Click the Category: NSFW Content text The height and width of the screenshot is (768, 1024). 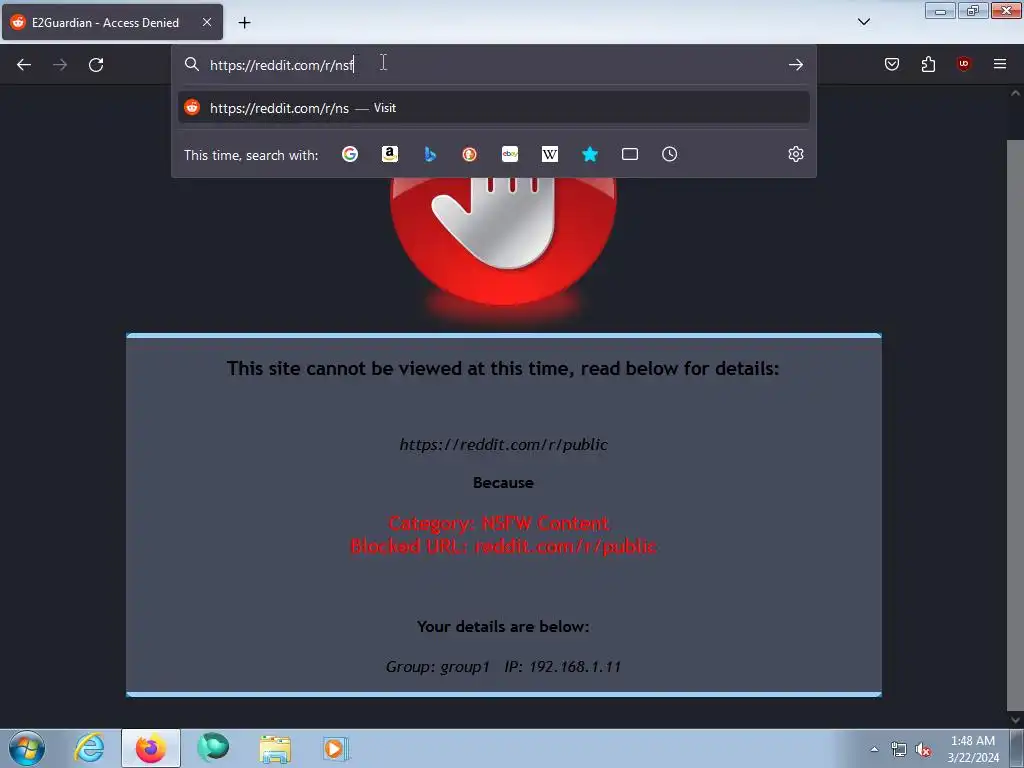499,523
